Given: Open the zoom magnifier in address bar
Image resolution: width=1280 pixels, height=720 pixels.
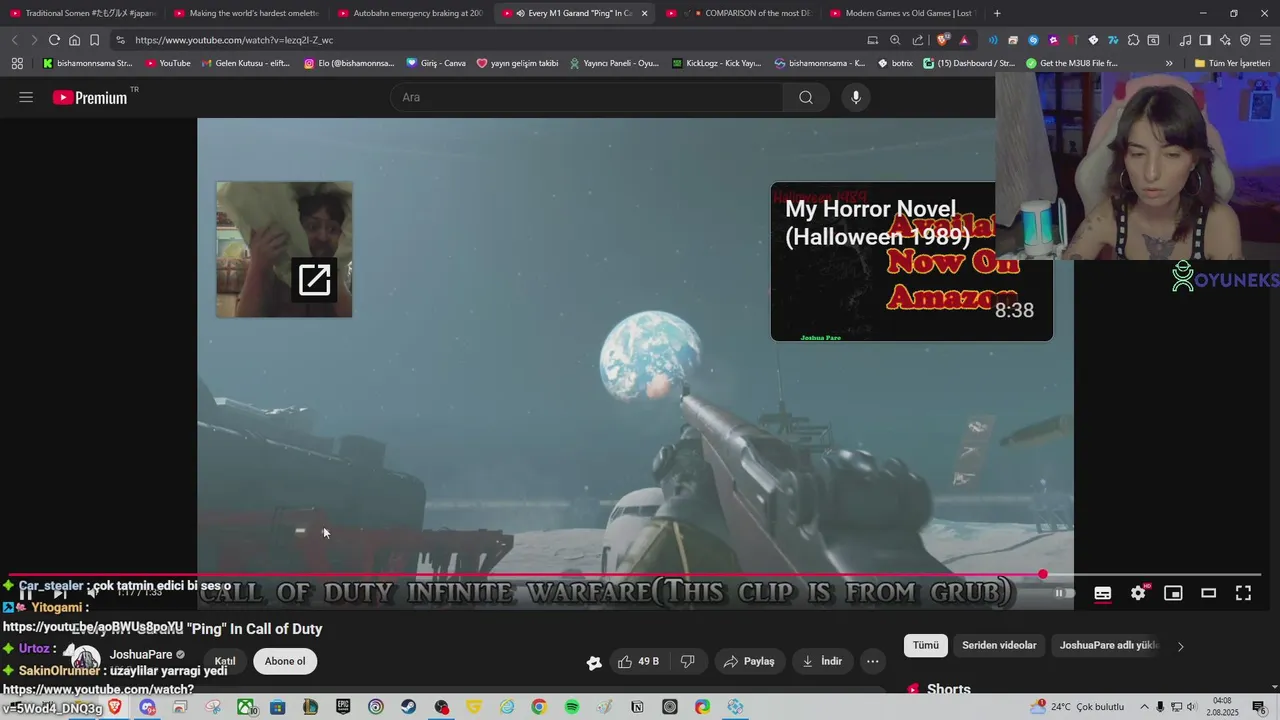Looking at the screenshot, I should click(895, 40).
